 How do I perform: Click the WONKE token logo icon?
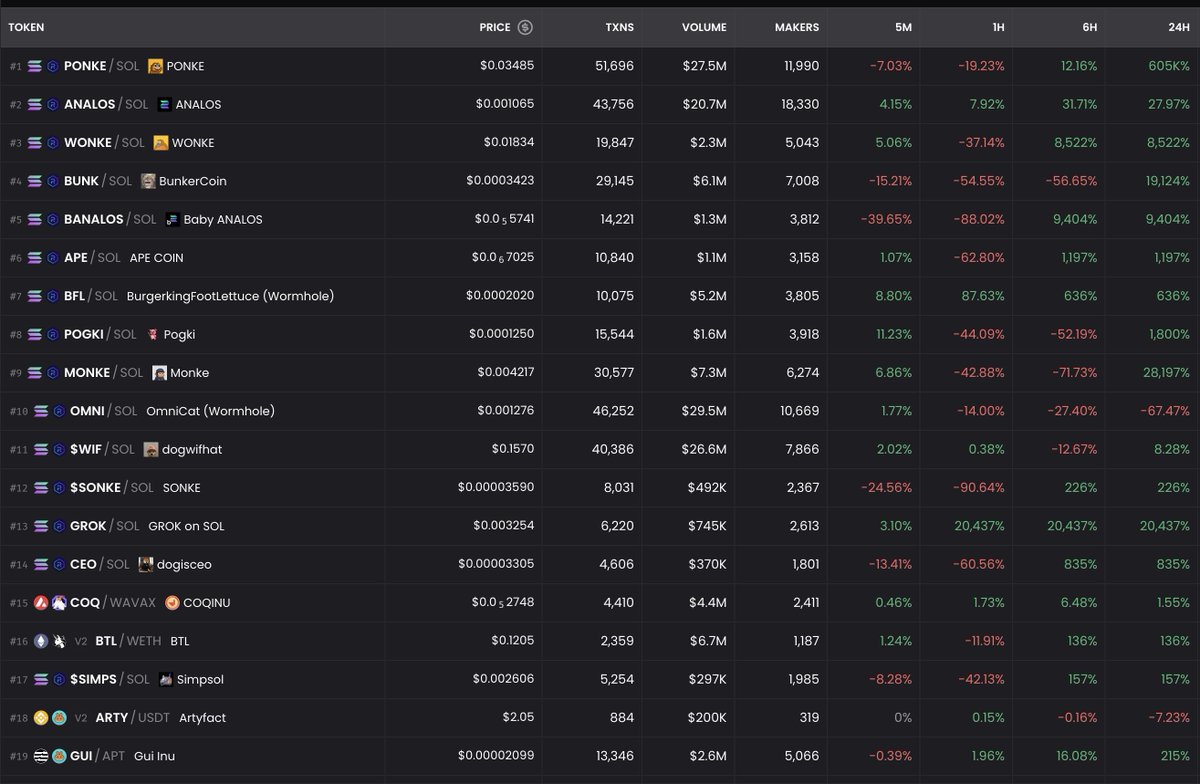pos(160,143)
